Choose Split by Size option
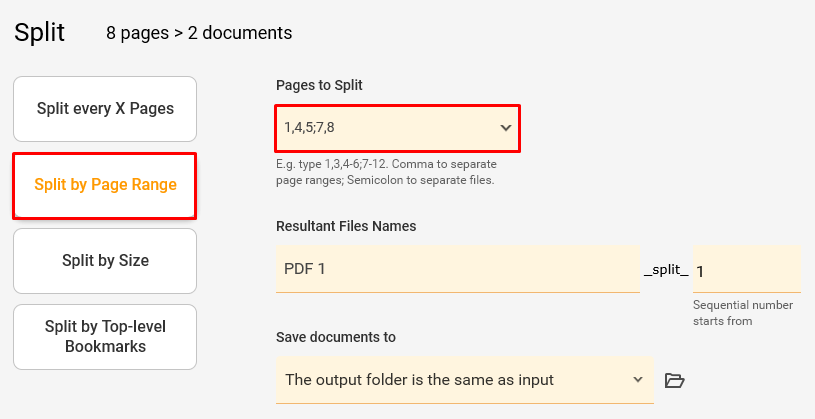This screenshot has height=419, width=815. tap(105, 261)
